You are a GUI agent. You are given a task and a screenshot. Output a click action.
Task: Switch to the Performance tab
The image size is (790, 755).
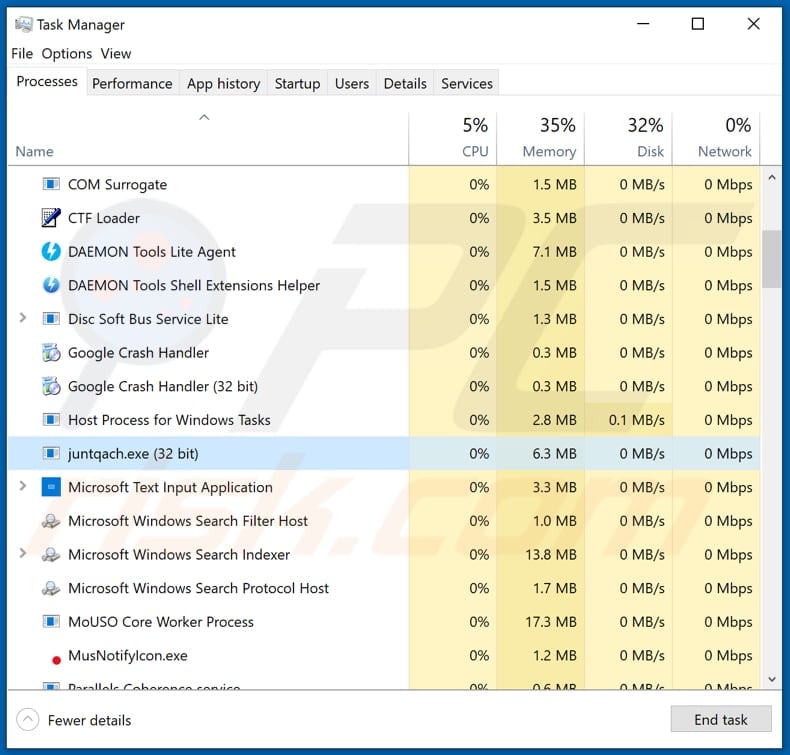click(x=132, y=83)
